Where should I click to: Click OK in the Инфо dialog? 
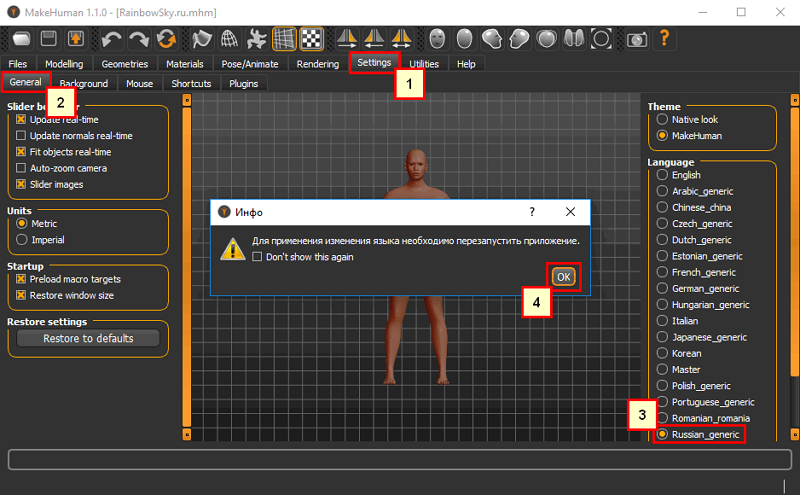563,277
